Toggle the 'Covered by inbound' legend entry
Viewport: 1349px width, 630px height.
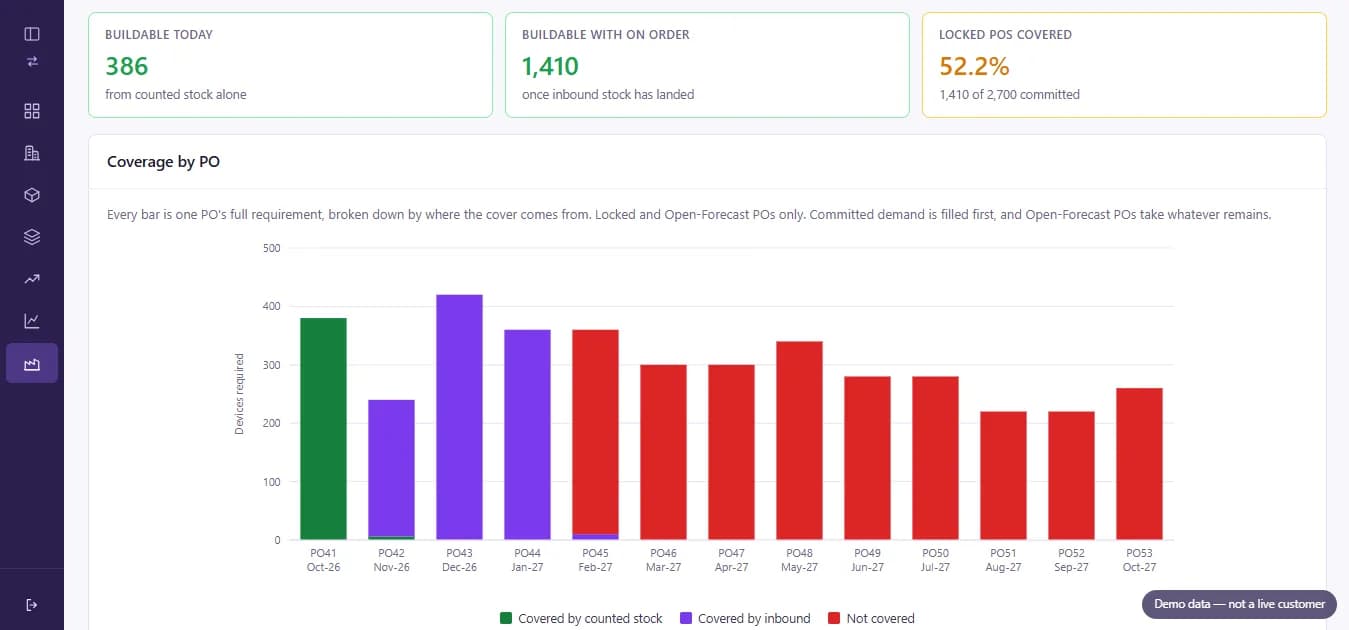click(744, 618)
